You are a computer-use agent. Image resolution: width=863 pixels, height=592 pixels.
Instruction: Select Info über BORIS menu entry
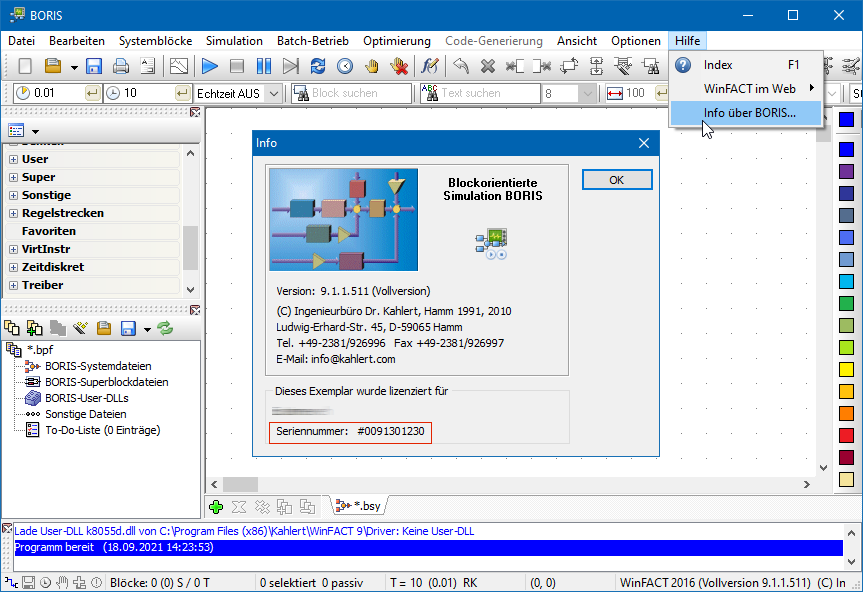[x=745, y=113]
